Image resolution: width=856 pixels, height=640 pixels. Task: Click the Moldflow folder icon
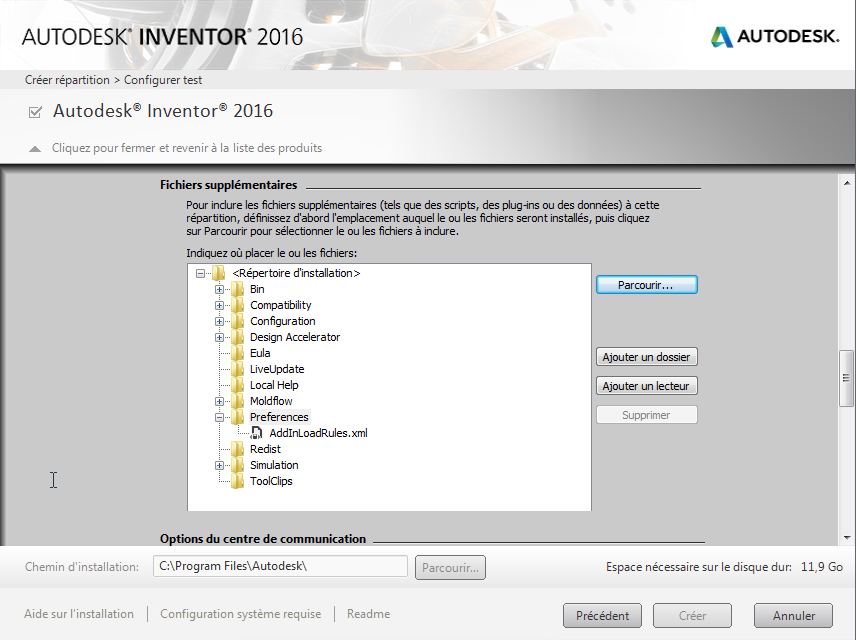pos(237,401)
